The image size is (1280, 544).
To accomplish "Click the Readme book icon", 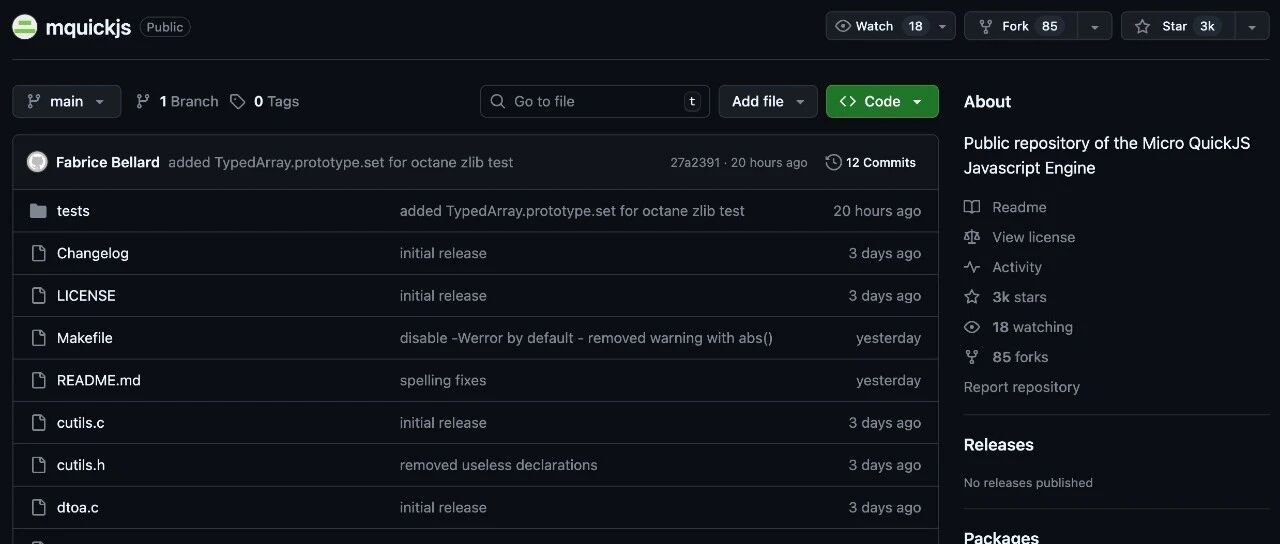I will click(x=972, y=207).
